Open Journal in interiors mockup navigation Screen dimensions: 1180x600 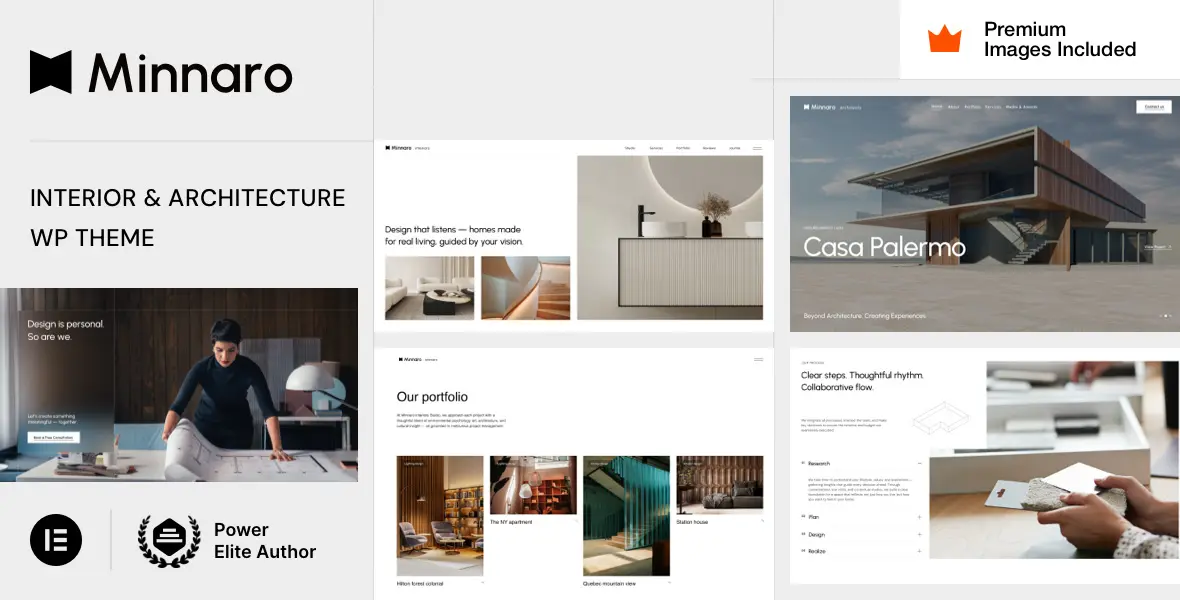click(734, 148)
